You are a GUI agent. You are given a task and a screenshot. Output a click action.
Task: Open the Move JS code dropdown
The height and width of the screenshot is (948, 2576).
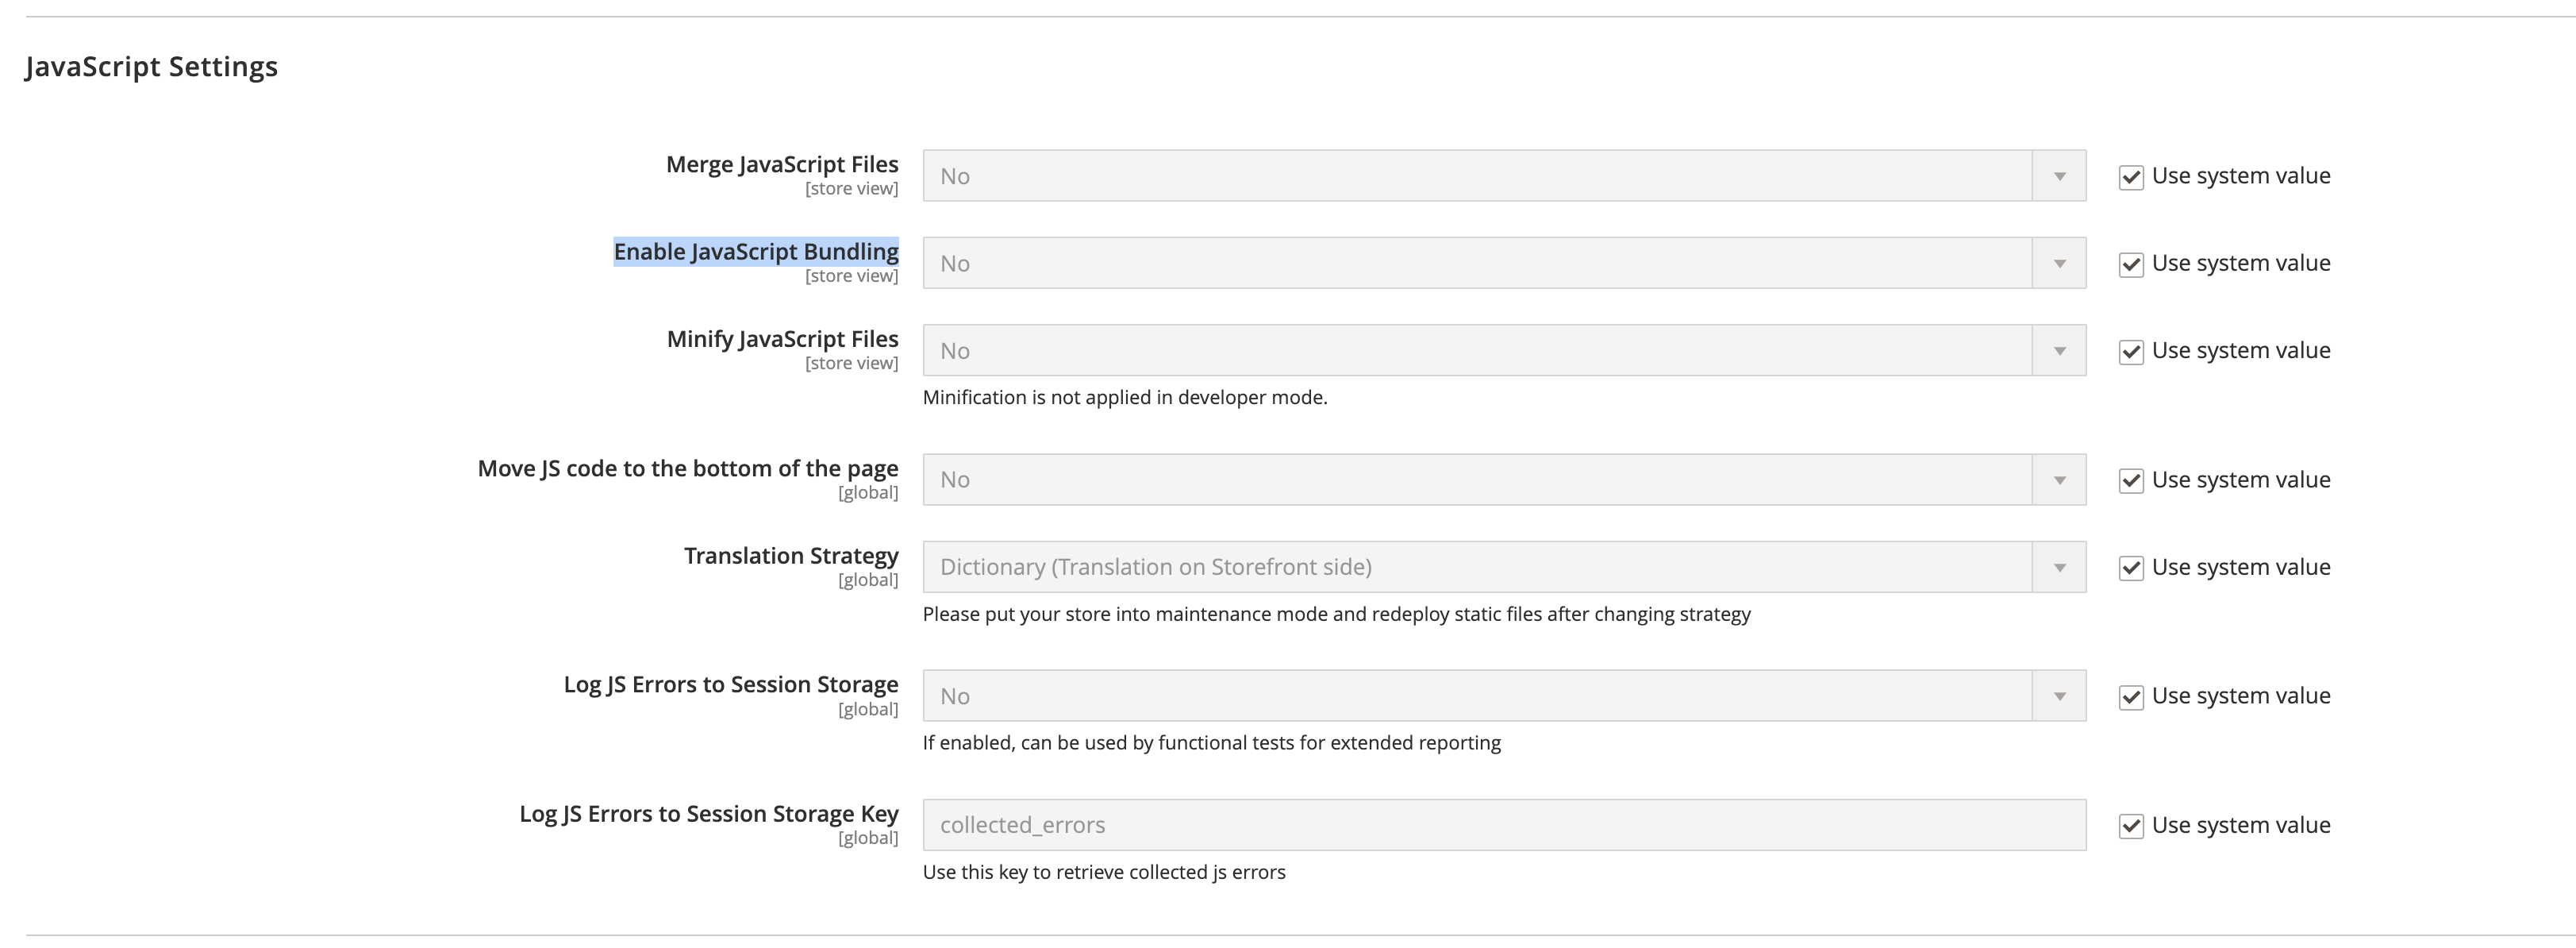pos(2059,479)
